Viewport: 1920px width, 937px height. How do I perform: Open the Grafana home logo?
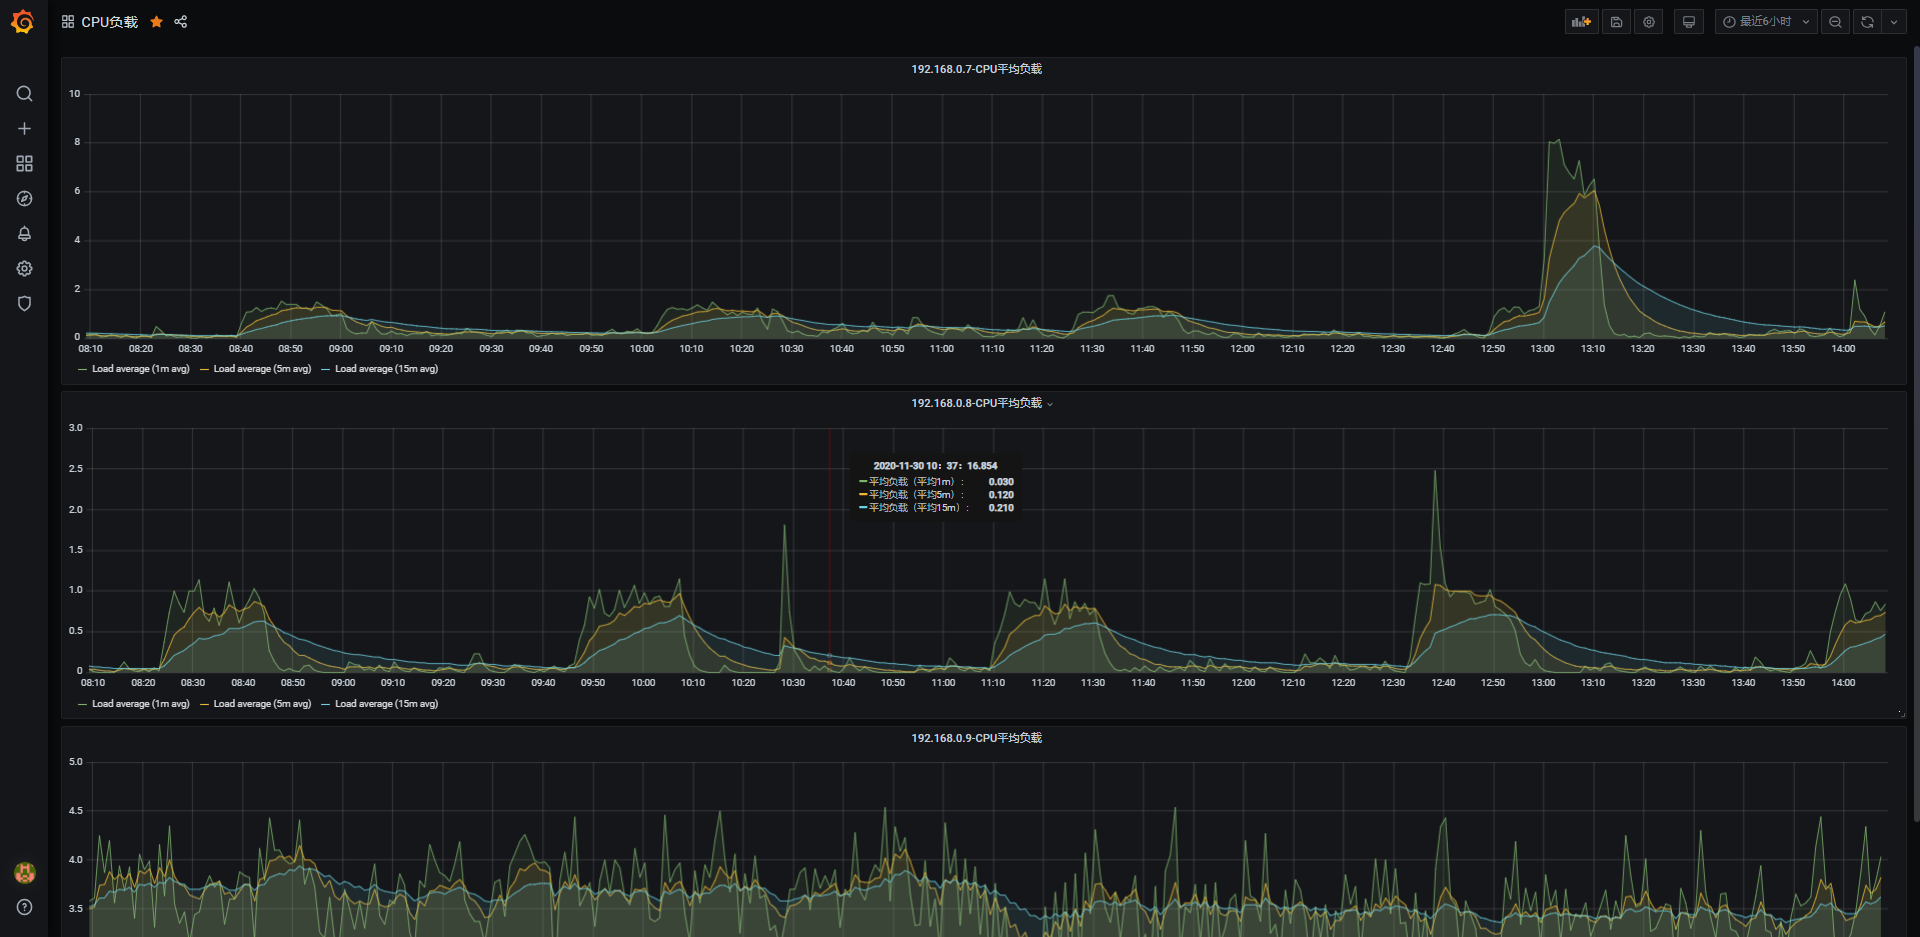(22, 22)
